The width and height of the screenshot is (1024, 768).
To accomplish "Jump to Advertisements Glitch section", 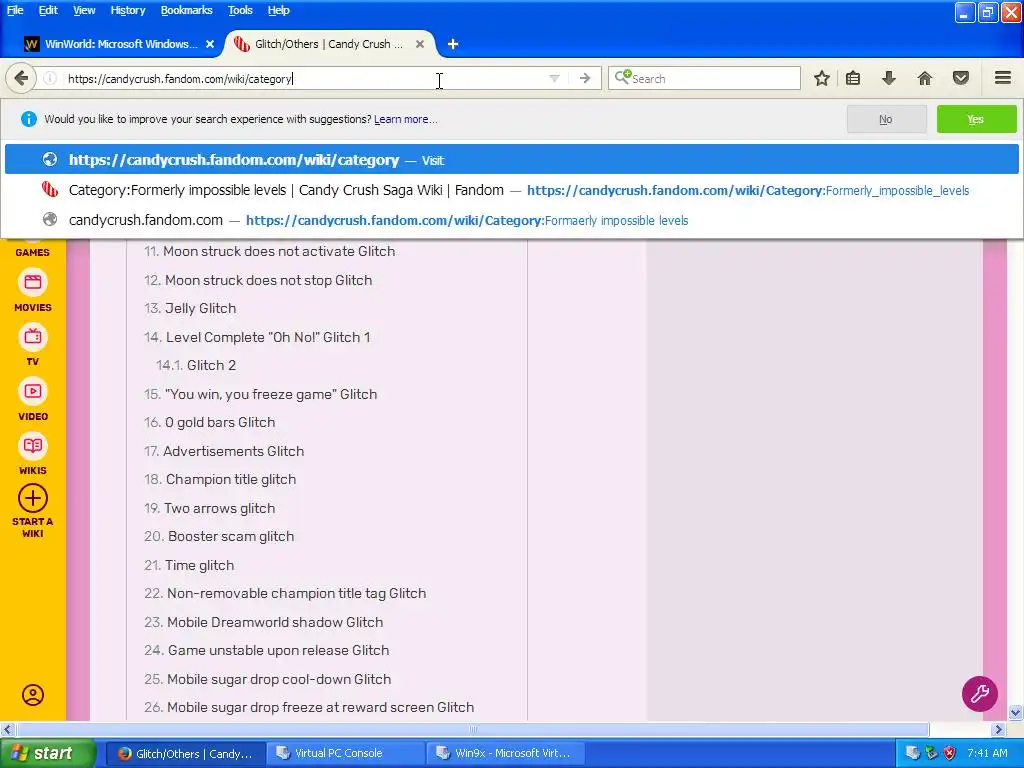I will coord(224,451).
